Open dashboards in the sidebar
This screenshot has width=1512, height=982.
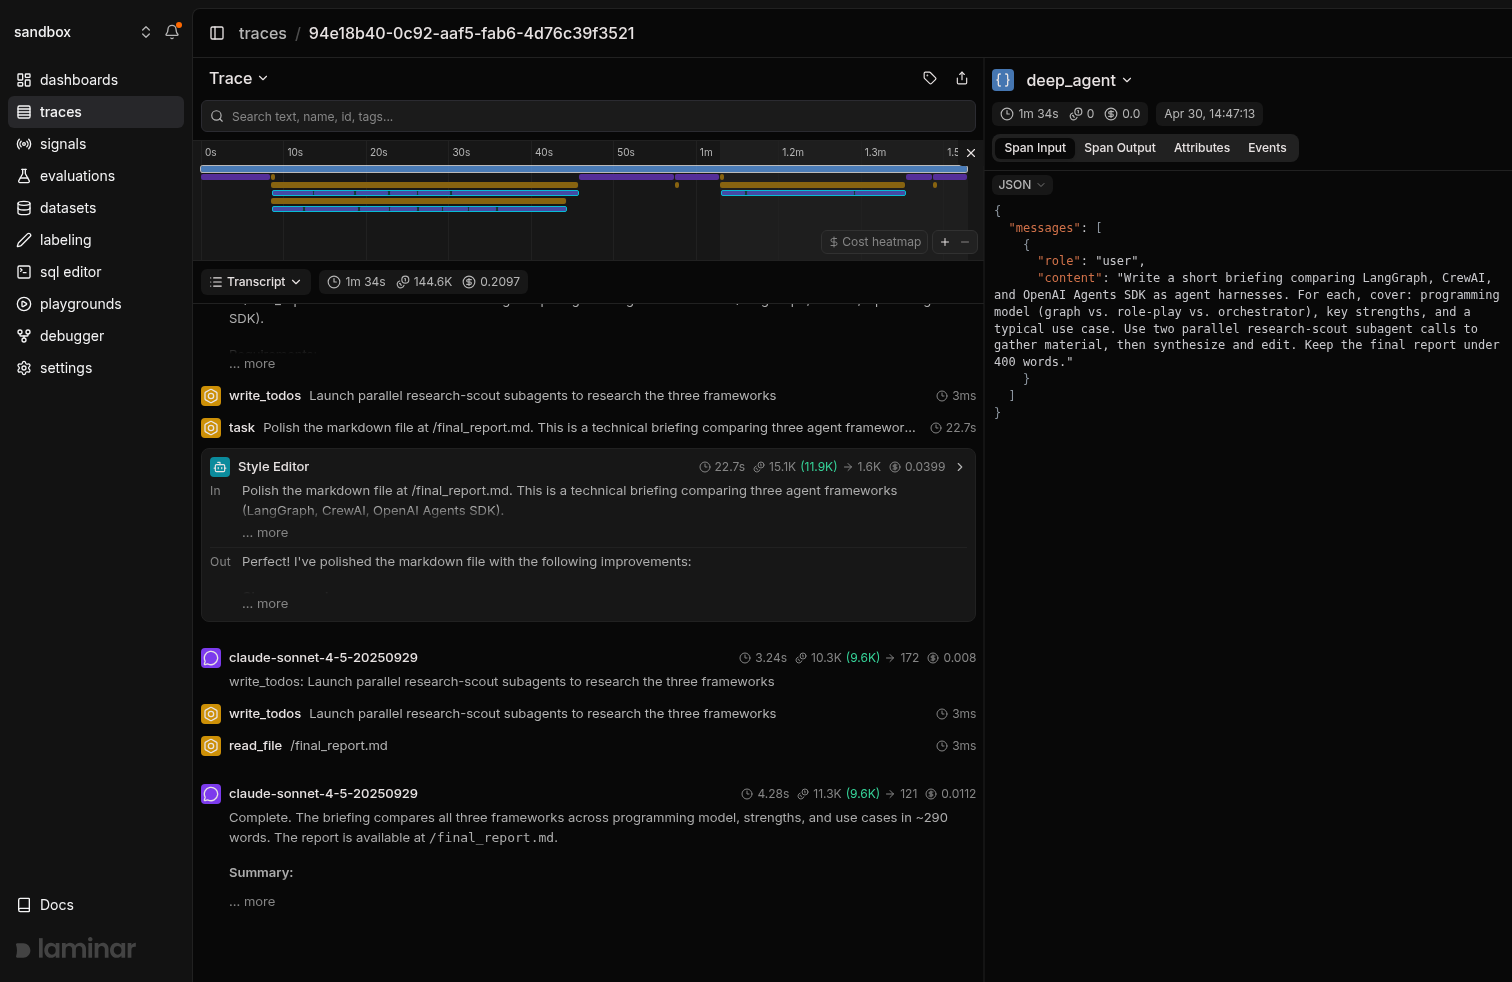click(x=96, y=80)
